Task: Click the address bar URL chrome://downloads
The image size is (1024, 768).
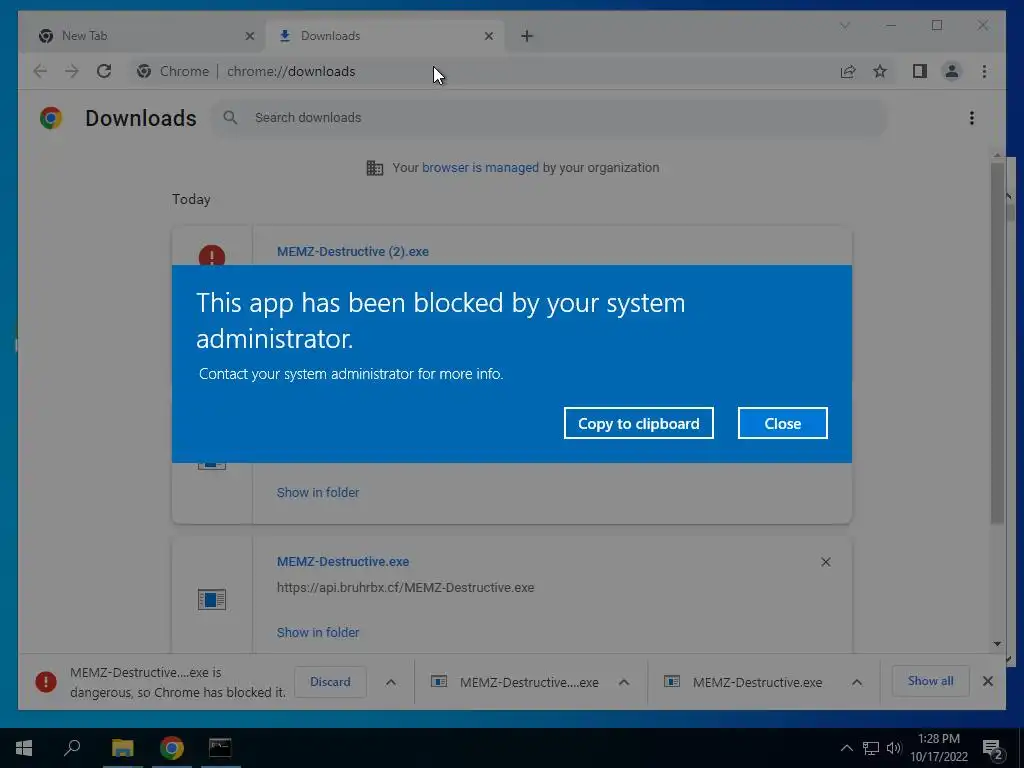Action: click(x=291, y=71)
